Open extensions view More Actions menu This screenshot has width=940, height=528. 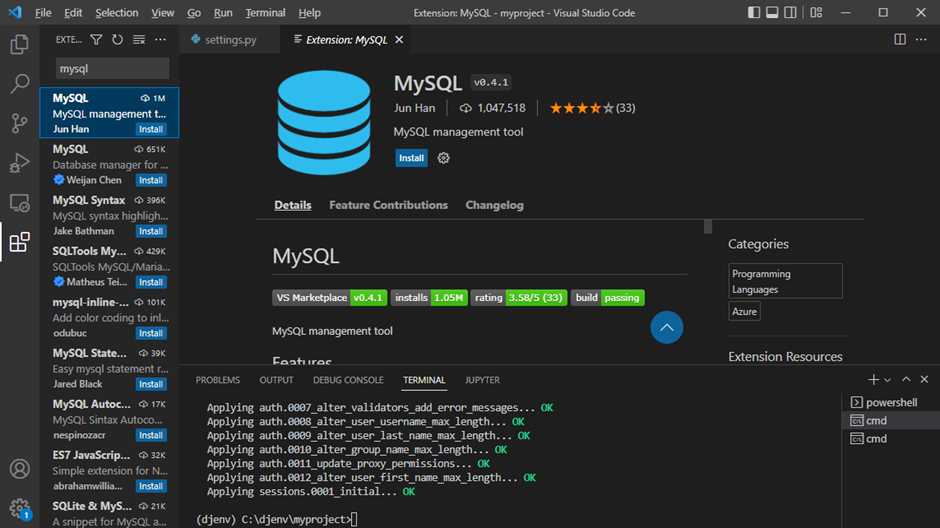click(160, 40)
